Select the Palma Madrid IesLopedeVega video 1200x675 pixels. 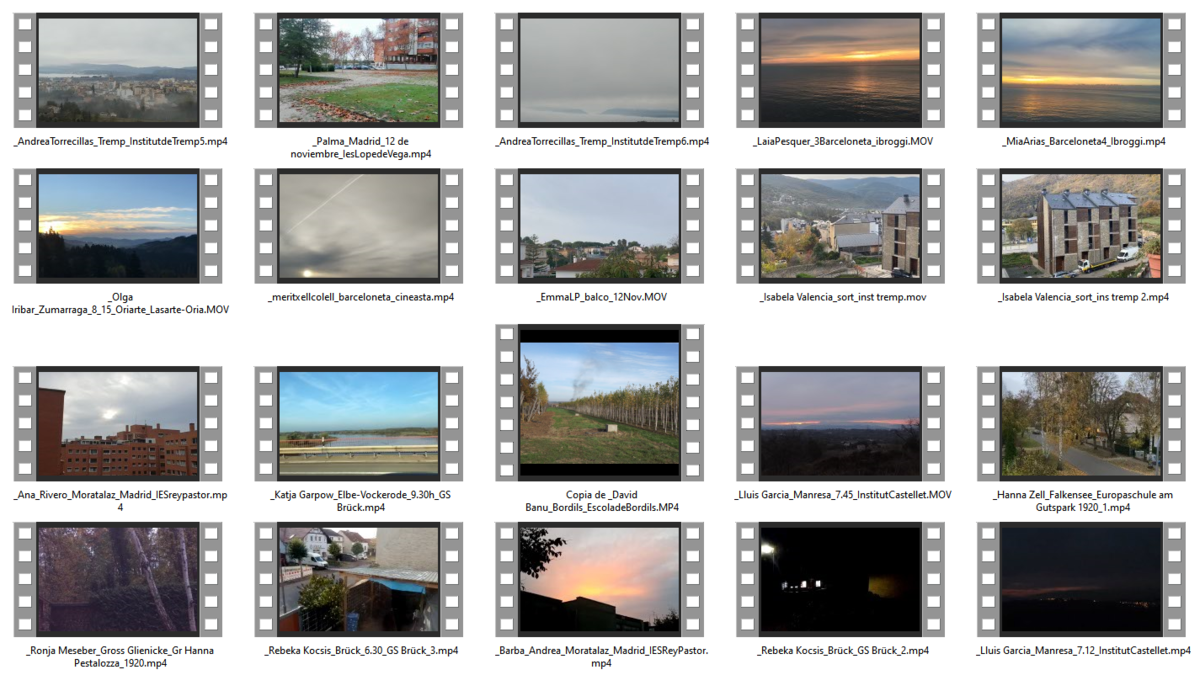358,70
